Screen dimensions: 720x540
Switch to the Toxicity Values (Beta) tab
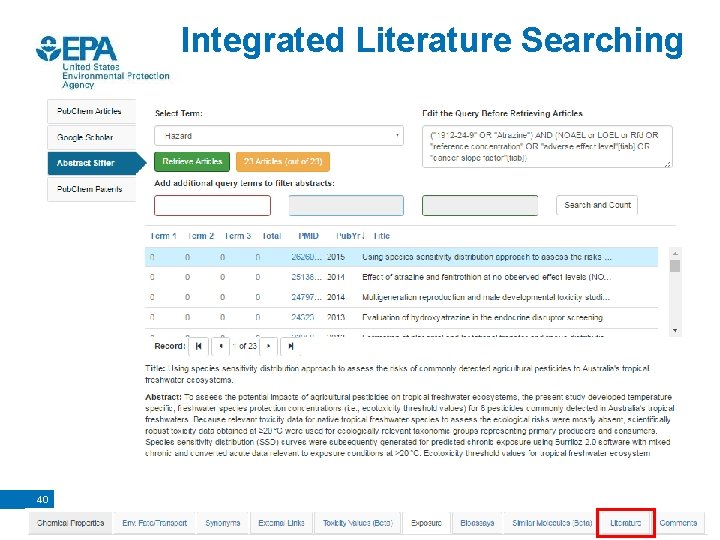[358, 523]
